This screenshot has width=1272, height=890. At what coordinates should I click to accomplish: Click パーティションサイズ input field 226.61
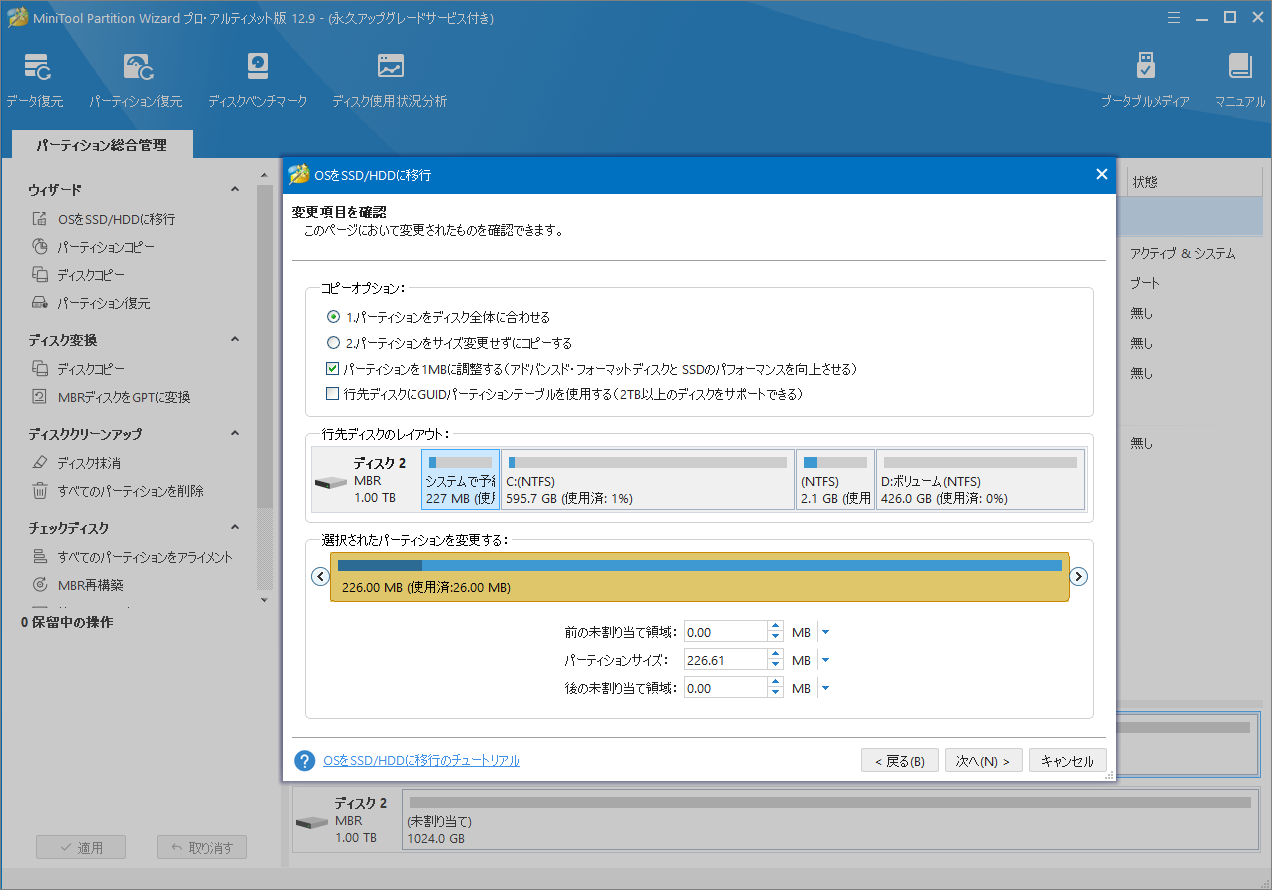click(725, 660)
